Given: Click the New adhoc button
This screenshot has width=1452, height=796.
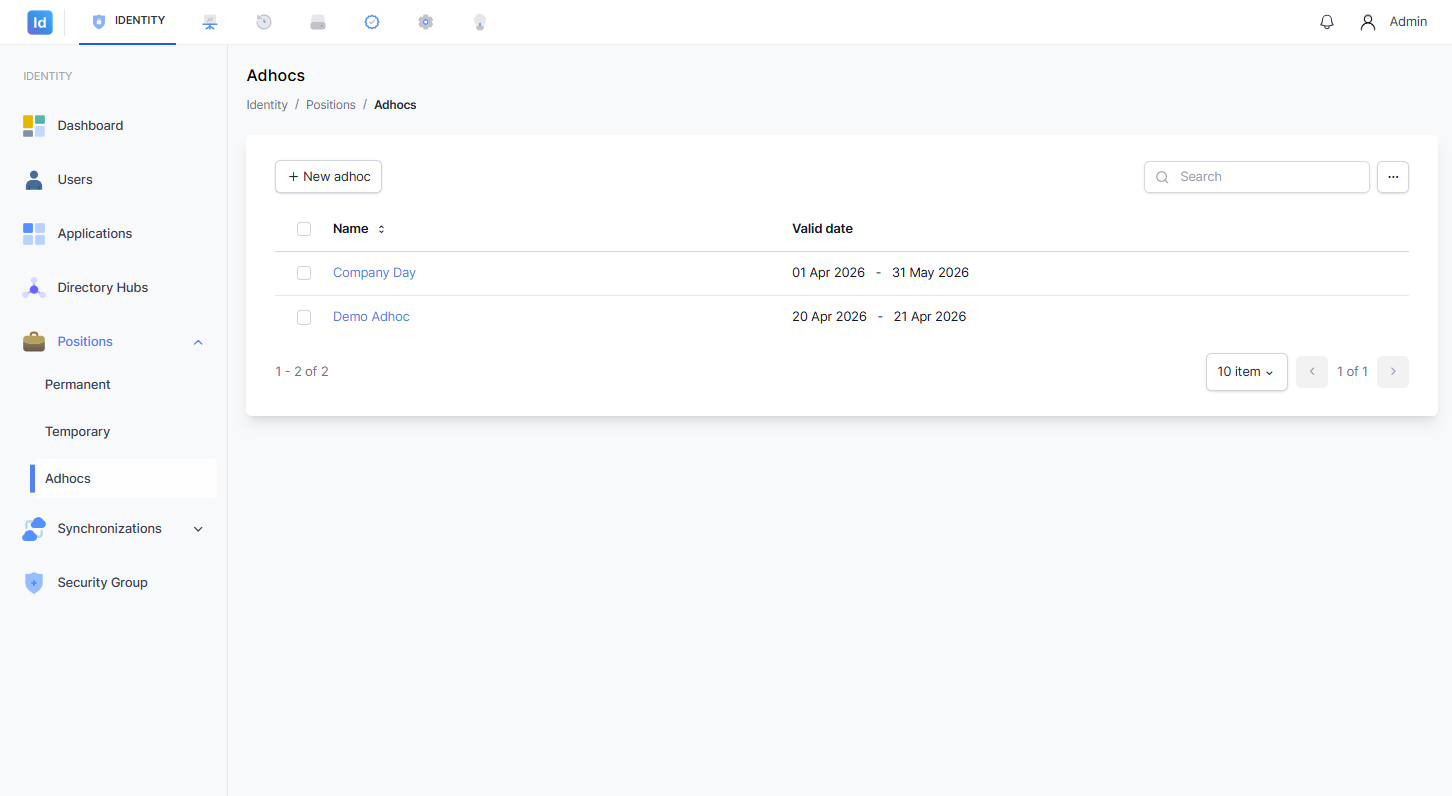Looking at the screenshot, I should (328, 177).
